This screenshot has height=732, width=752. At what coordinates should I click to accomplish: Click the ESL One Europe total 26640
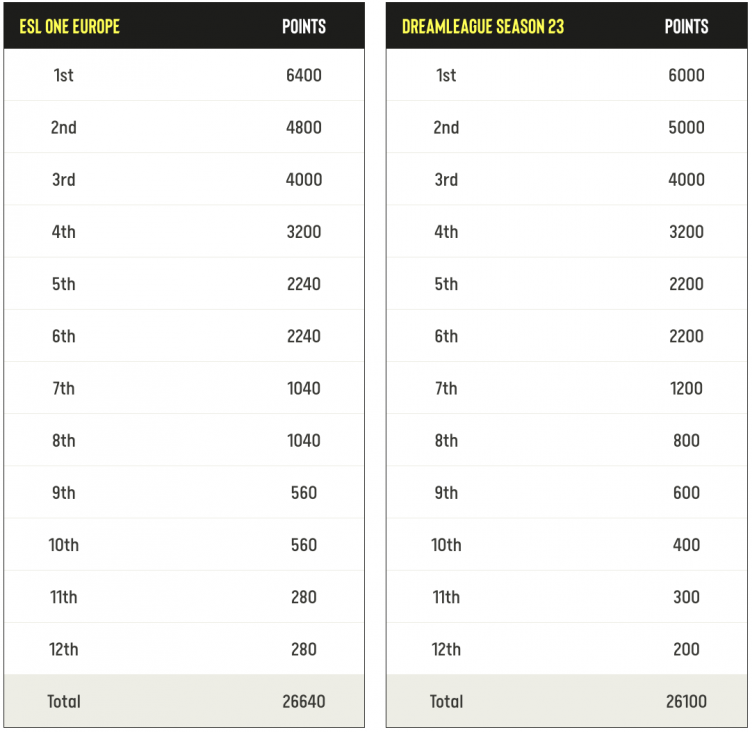click(x=304, y=701)
